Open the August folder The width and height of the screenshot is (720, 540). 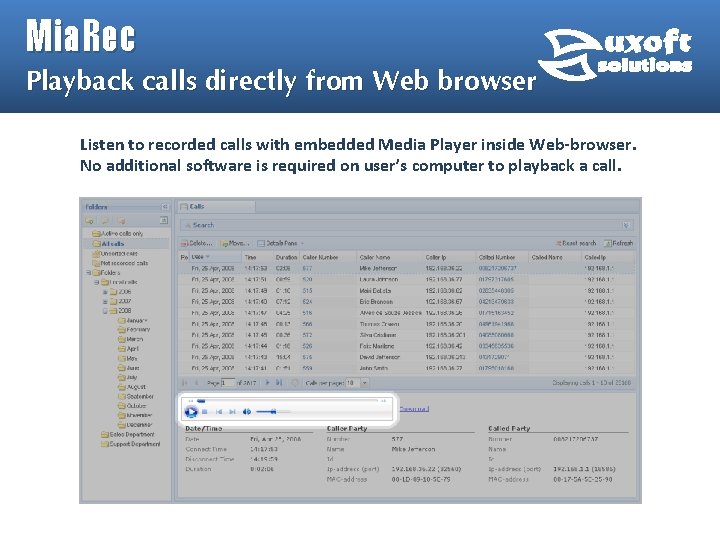coord(132,387)
